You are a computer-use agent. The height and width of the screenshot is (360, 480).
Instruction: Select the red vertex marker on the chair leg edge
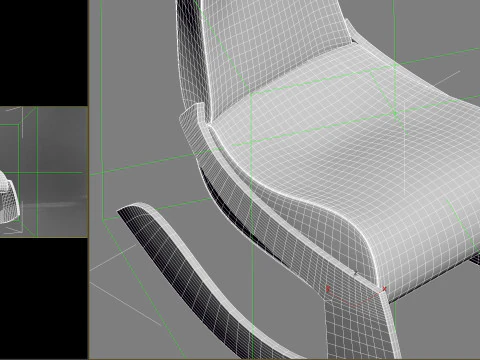328,289
